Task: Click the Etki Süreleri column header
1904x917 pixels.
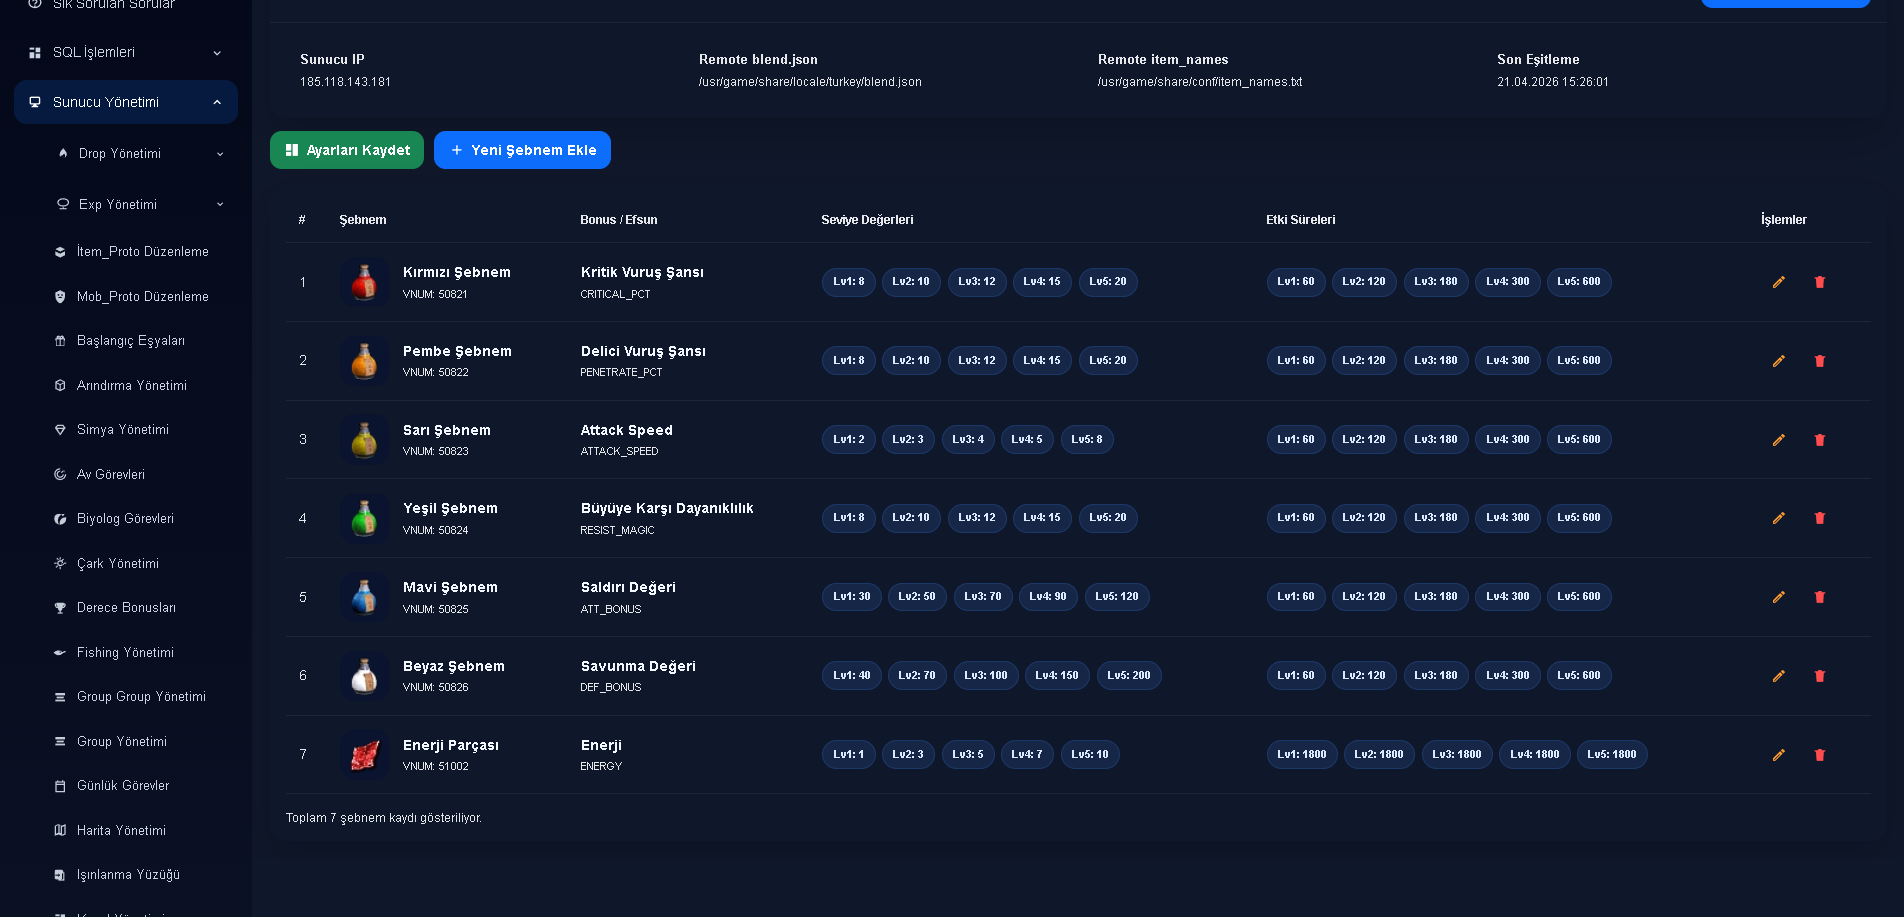Action: tap(1301, 220)
